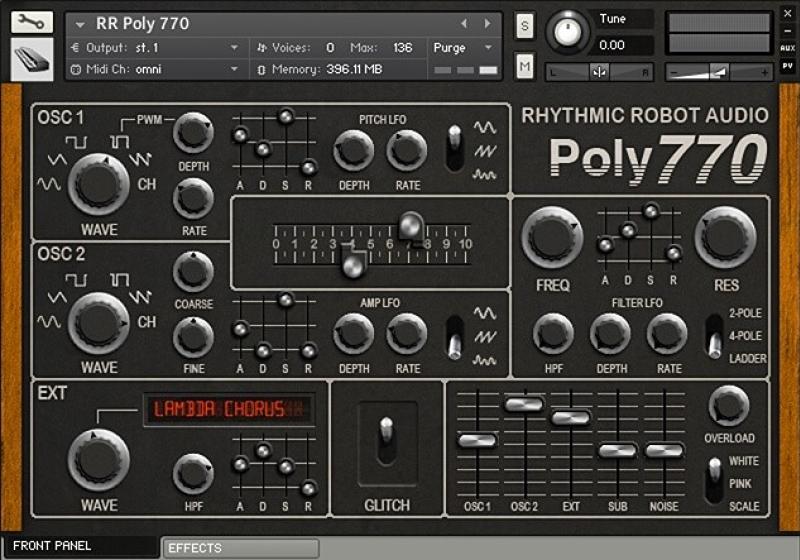Toggle the GLITCH switch
Image resolution: width=800 pixels, height=560 pixels.
[x=386, y=438]
